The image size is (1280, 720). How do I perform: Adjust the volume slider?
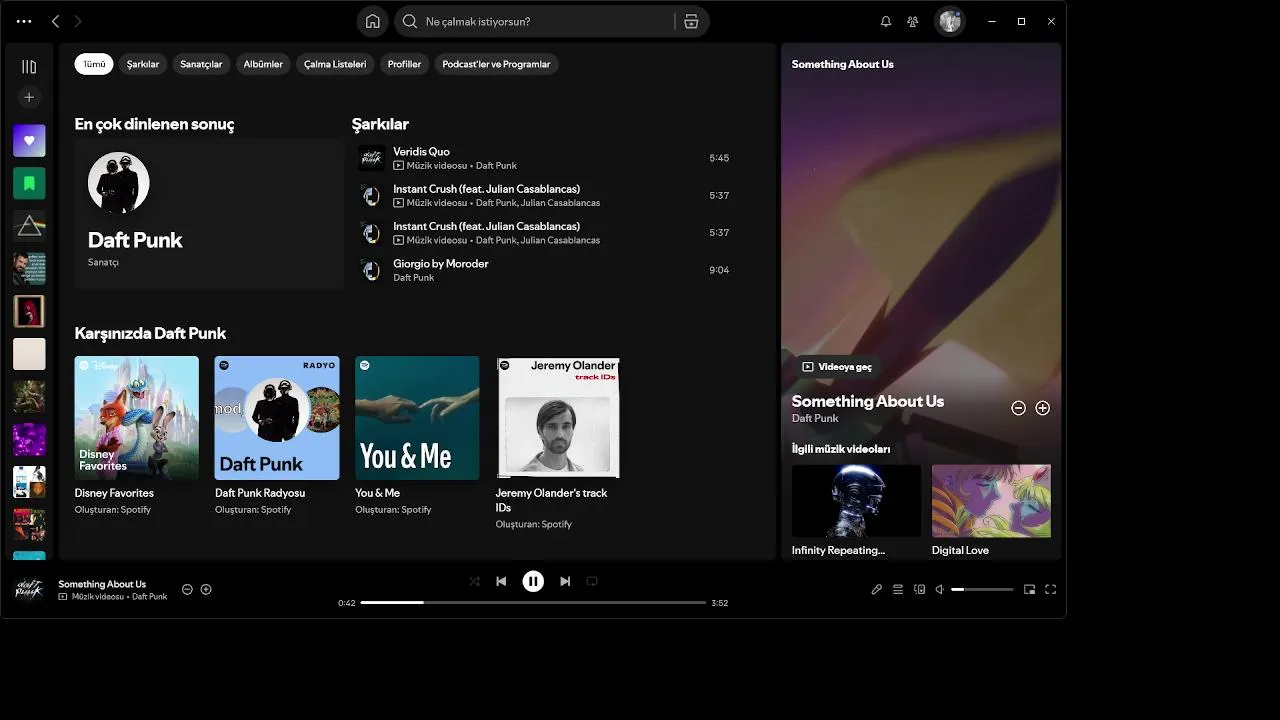click(x=982, y=590)
